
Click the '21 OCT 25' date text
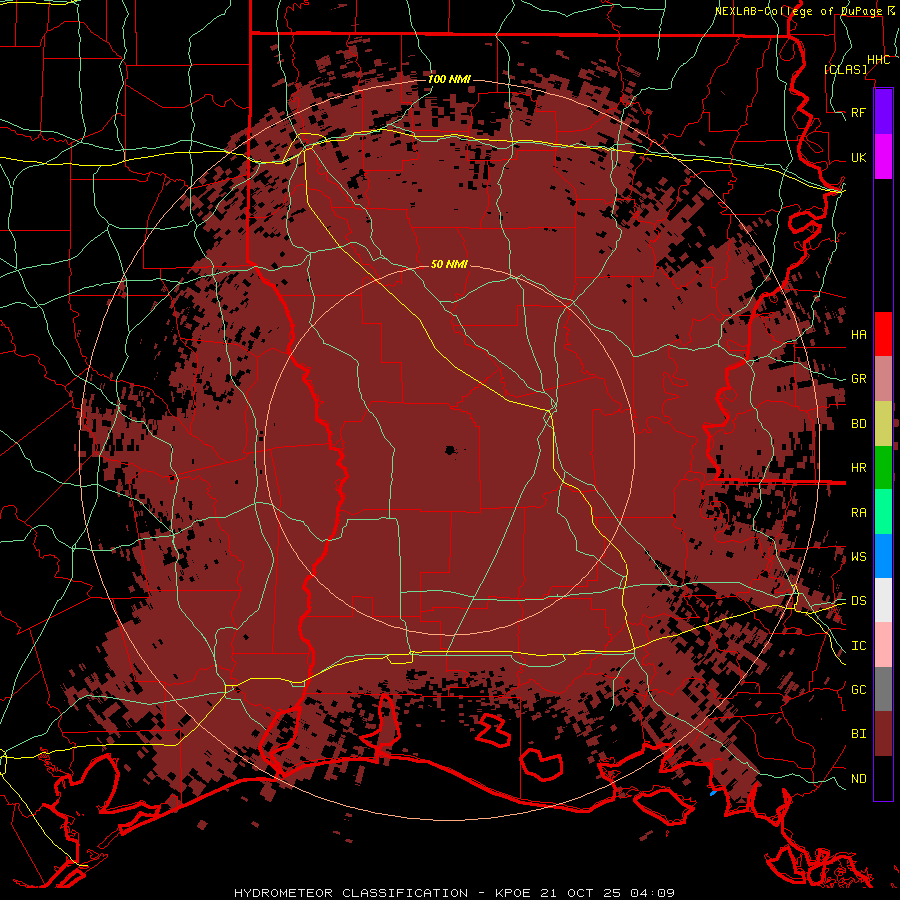(581, 893)
